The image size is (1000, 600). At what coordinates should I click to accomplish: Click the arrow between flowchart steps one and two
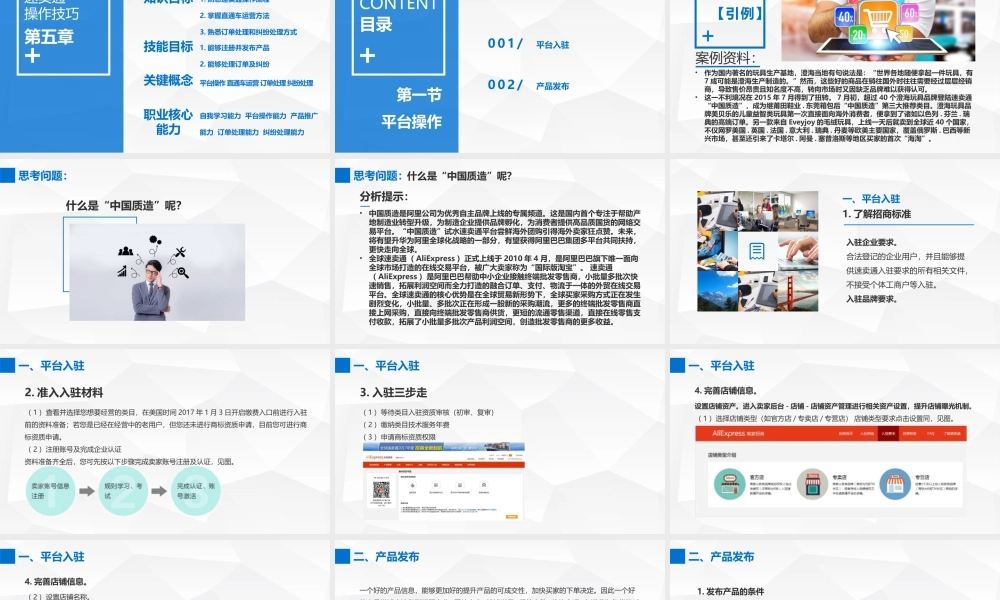86,490
